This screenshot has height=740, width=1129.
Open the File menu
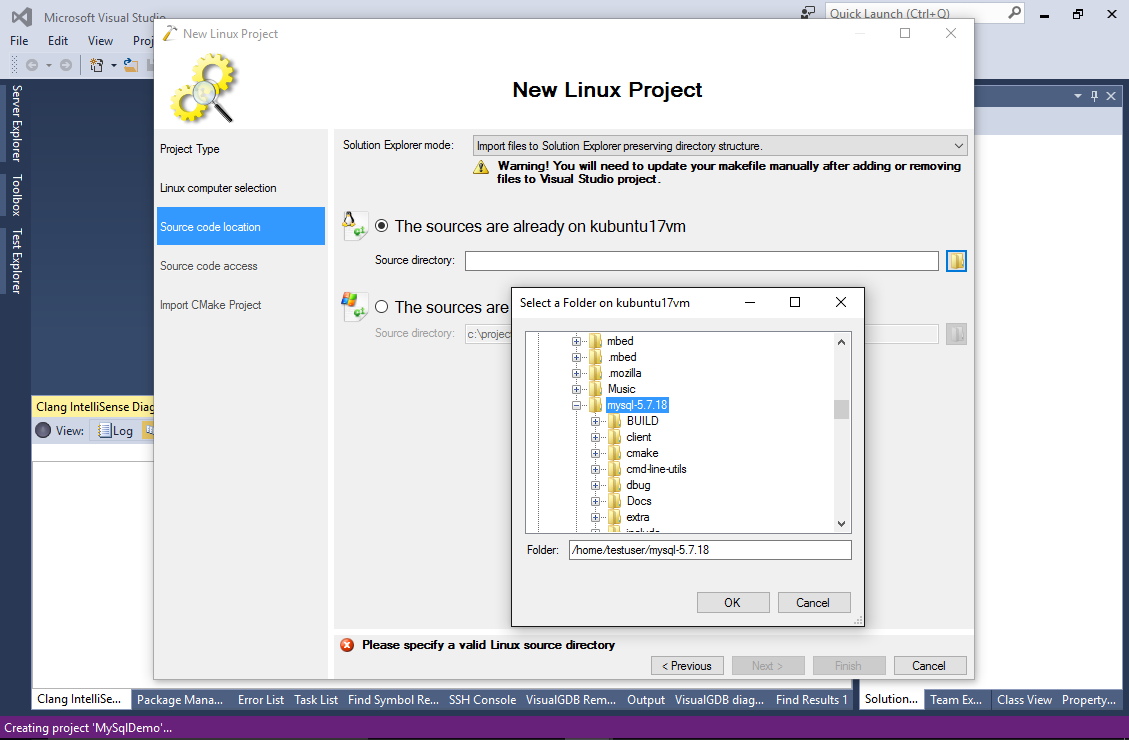(x=19, y=40)
